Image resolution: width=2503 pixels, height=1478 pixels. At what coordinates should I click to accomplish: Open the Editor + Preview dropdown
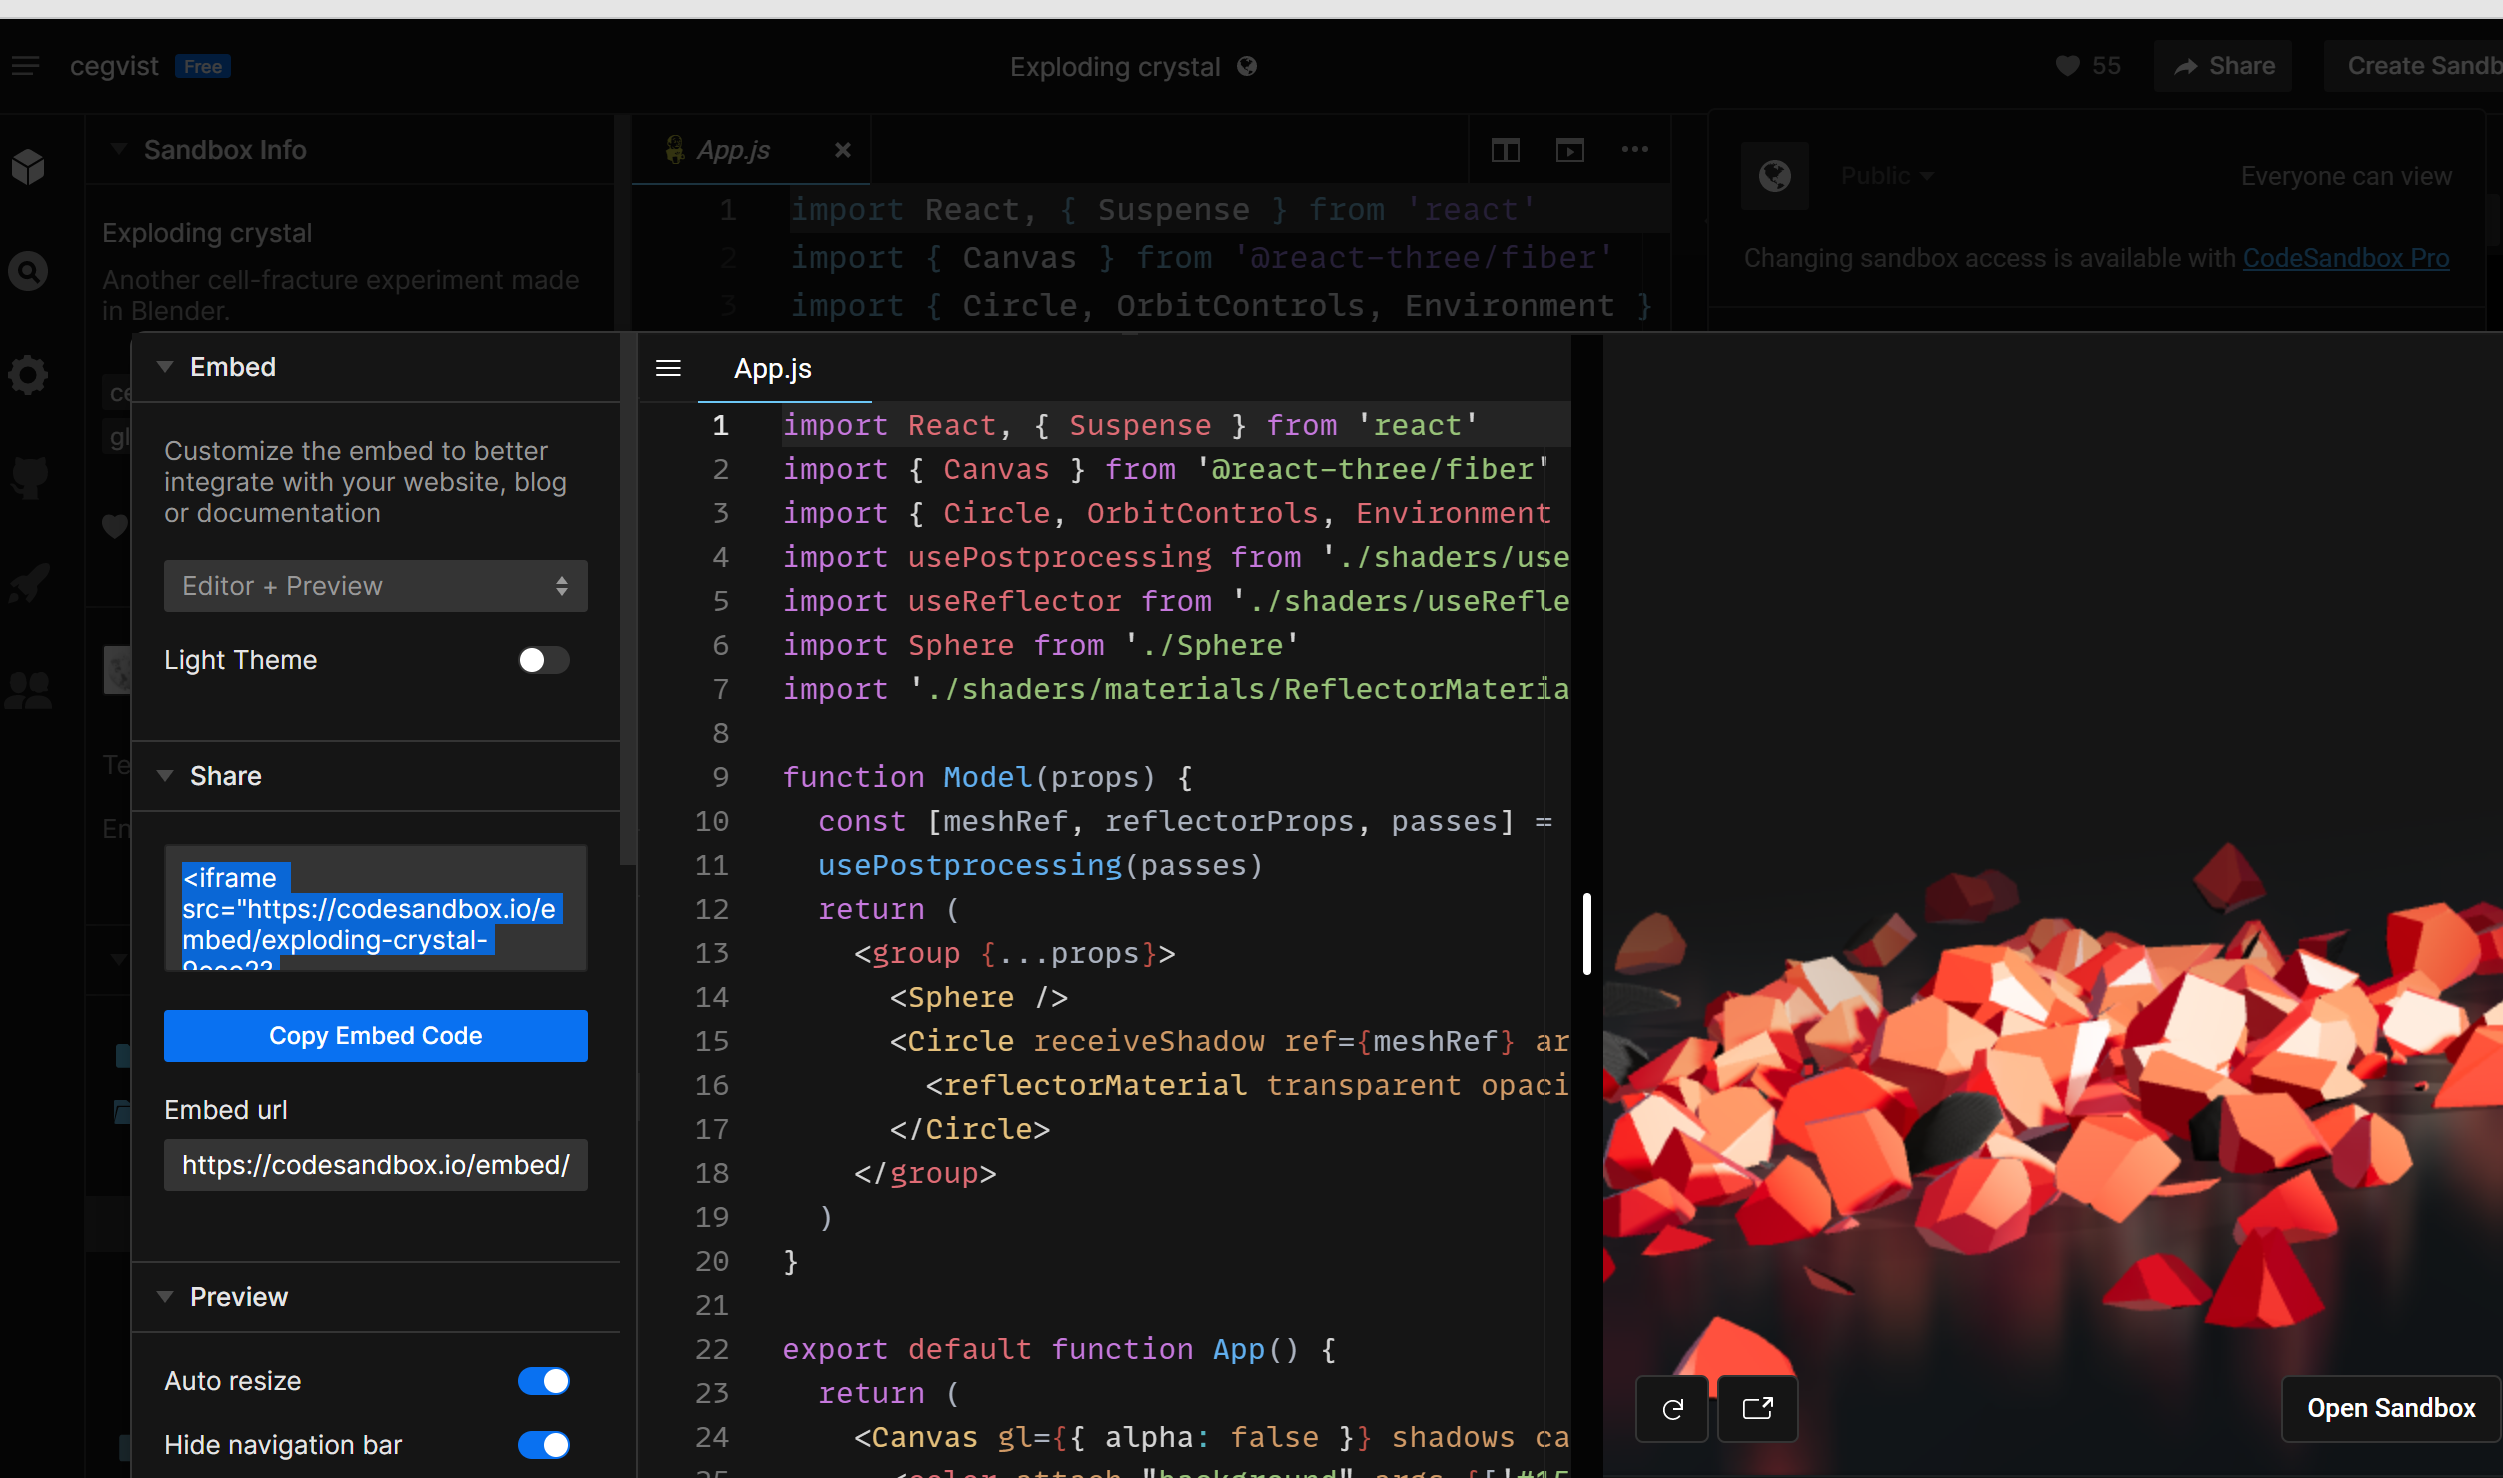376,586
